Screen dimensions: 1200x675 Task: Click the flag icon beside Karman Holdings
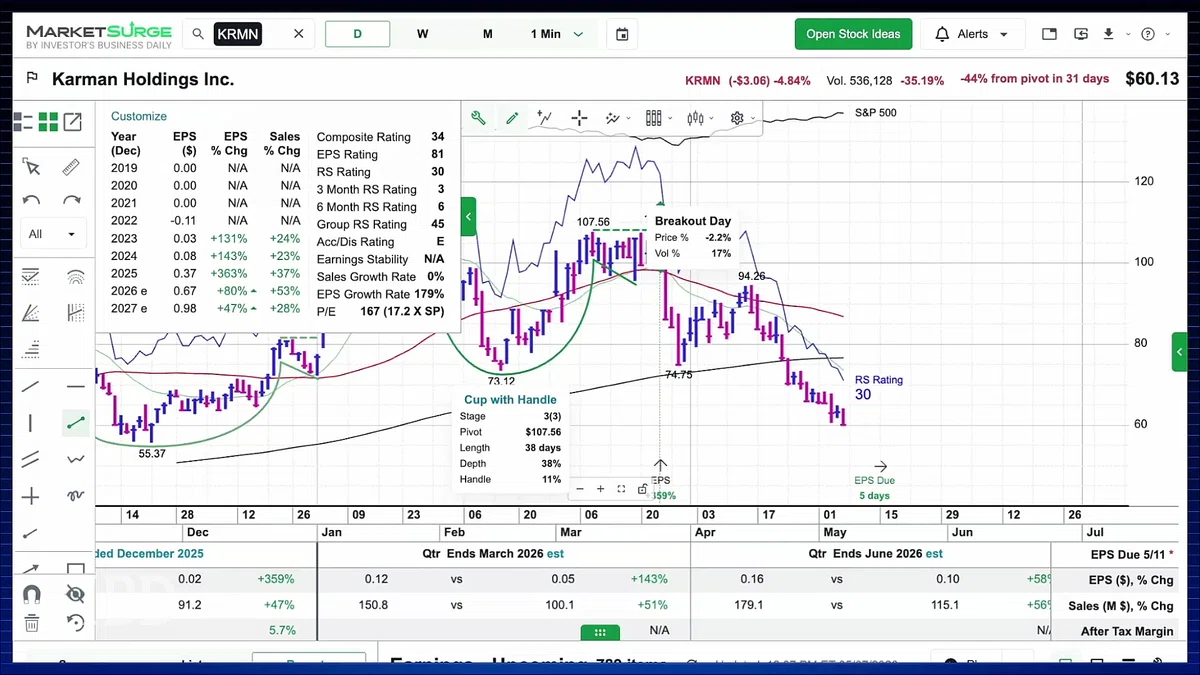point(32,79)
